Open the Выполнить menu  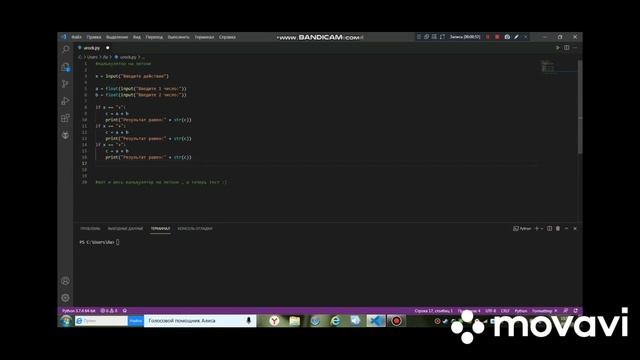tap(178, 37)
